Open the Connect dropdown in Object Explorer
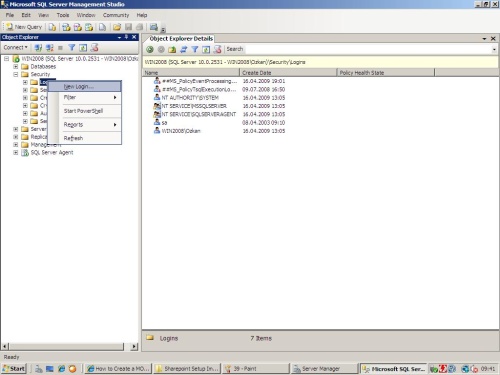The height and width of the screenshot is (375, 500). [15, 48]
